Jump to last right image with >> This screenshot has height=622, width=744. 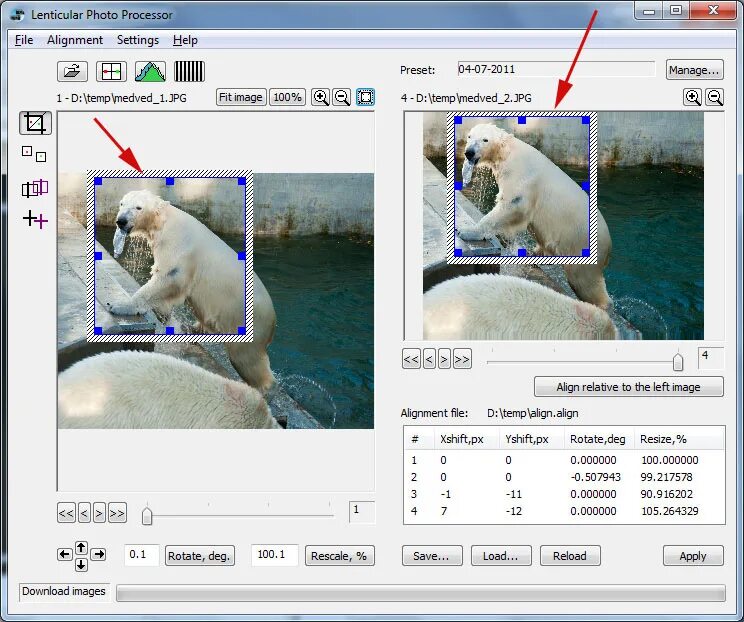[462, 359]
